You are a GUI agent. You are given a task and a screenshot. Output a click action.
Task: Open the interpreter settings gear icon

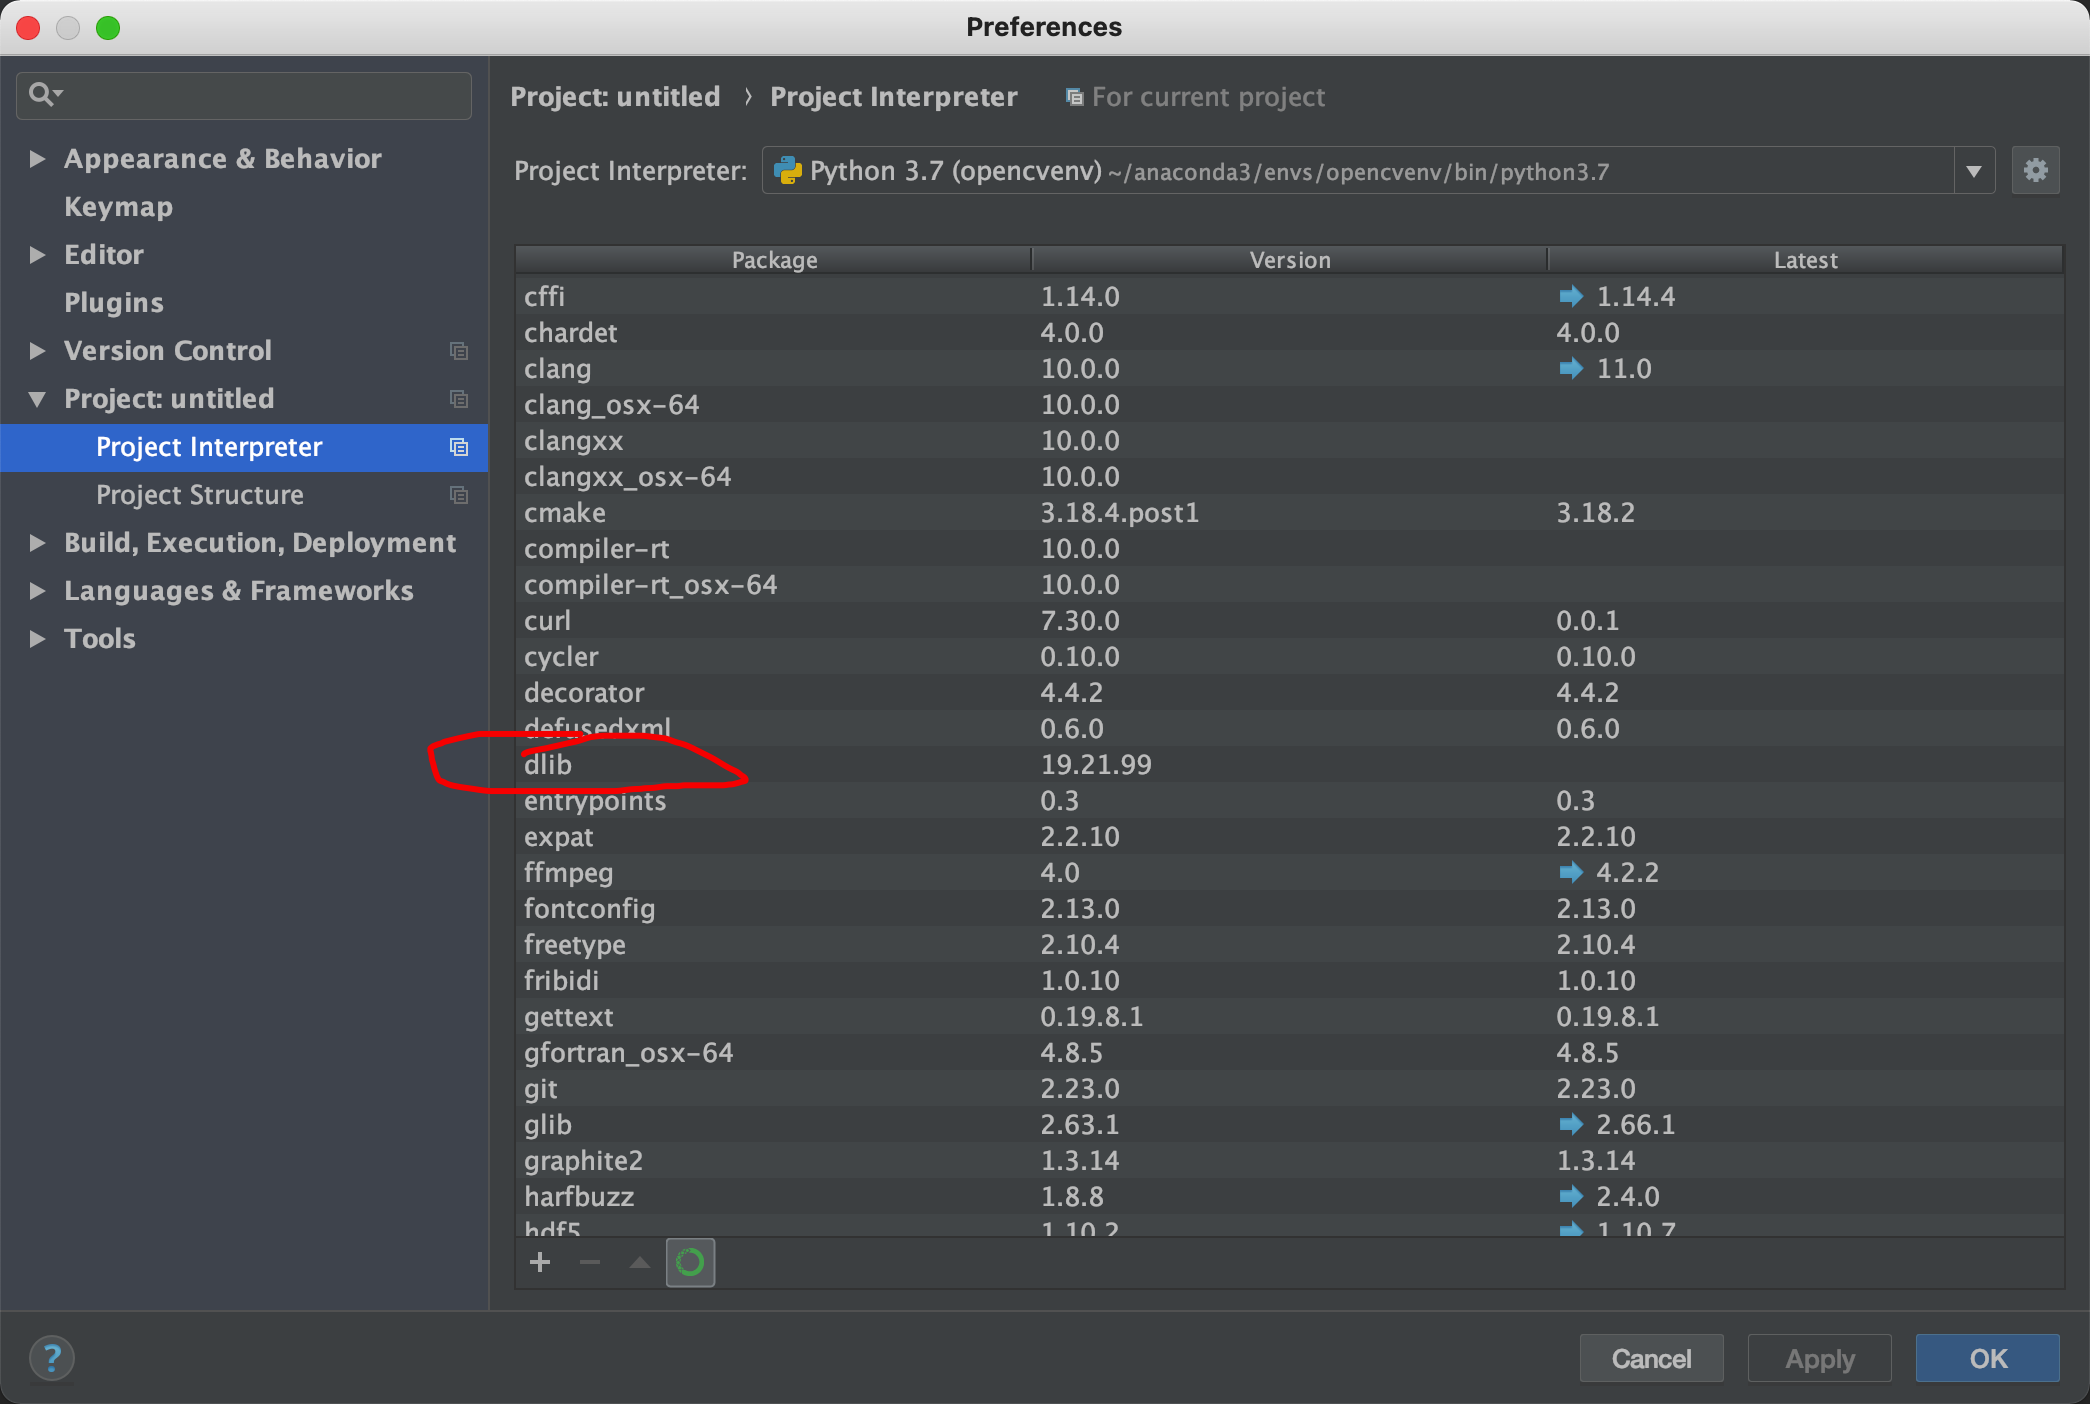pos(2035,171)
